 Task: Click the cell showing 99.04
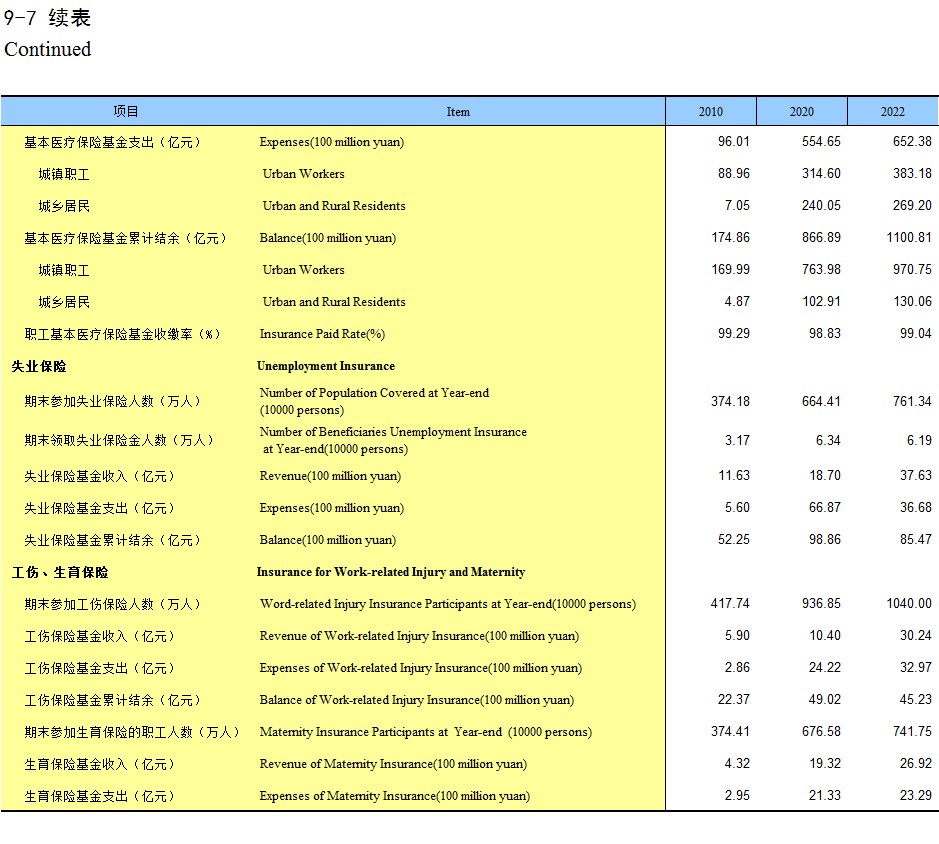[916, 334]
